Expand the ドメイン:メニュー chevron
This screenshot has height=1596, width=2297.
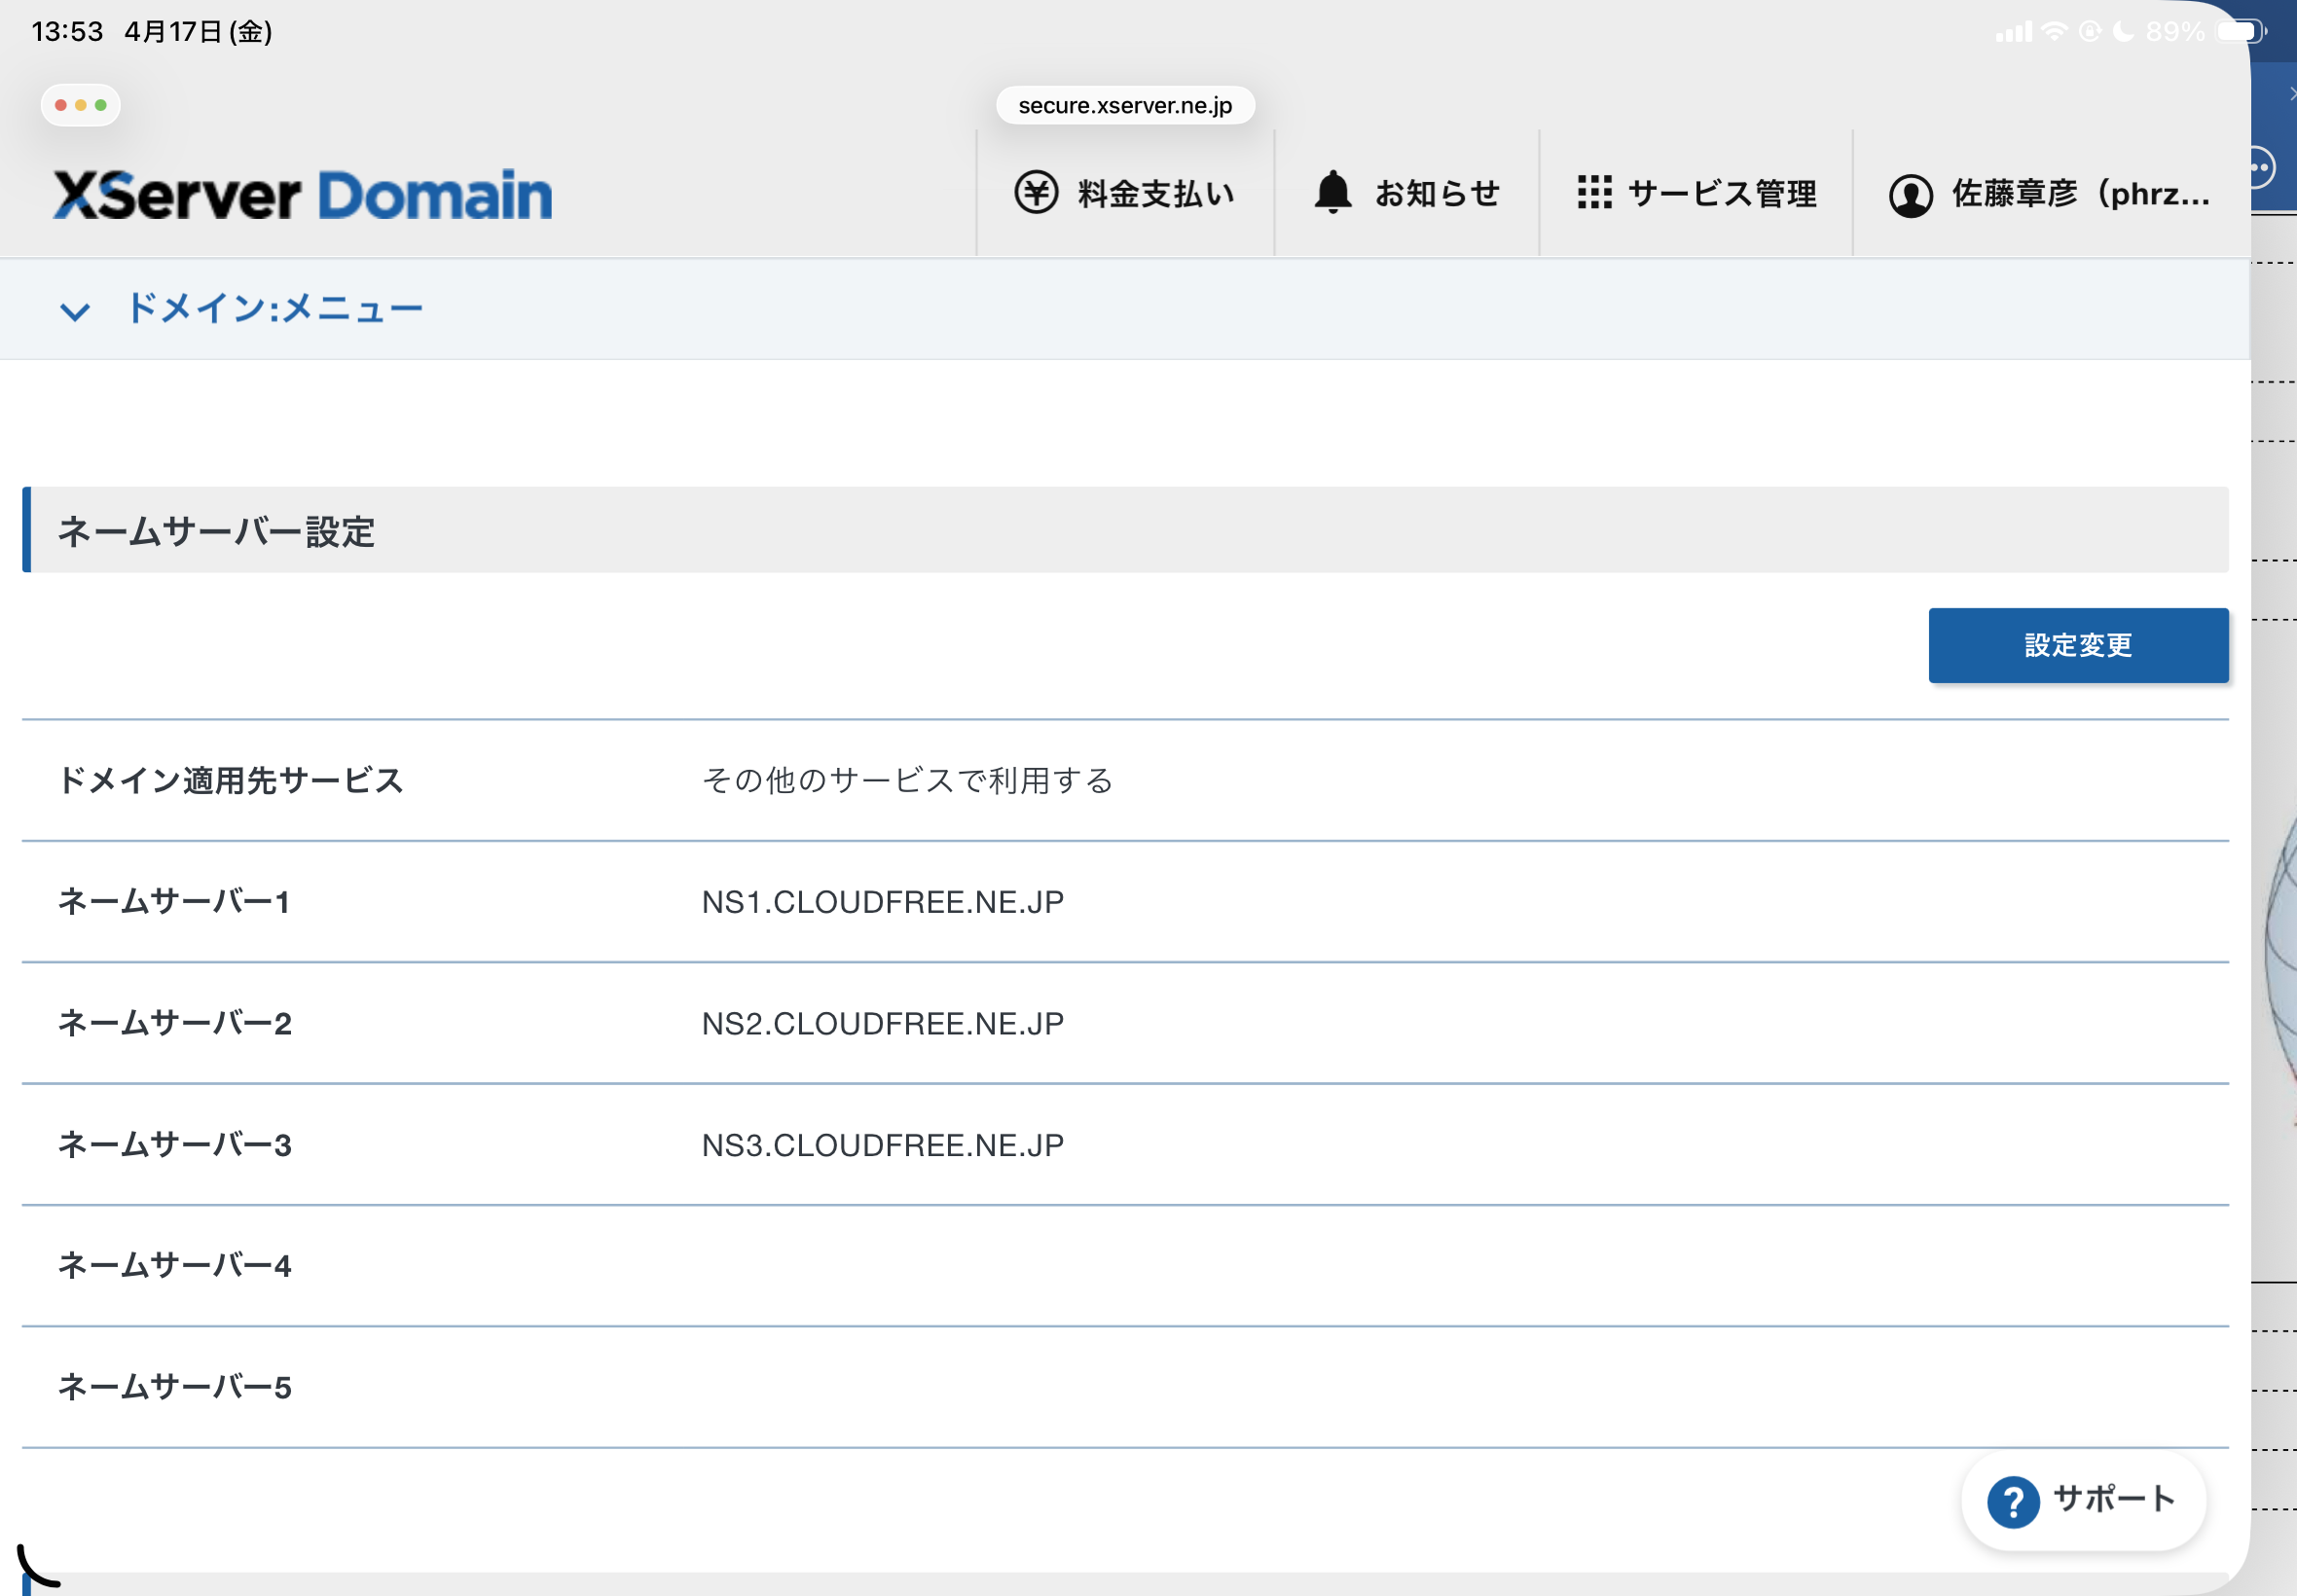coord(75,311)
